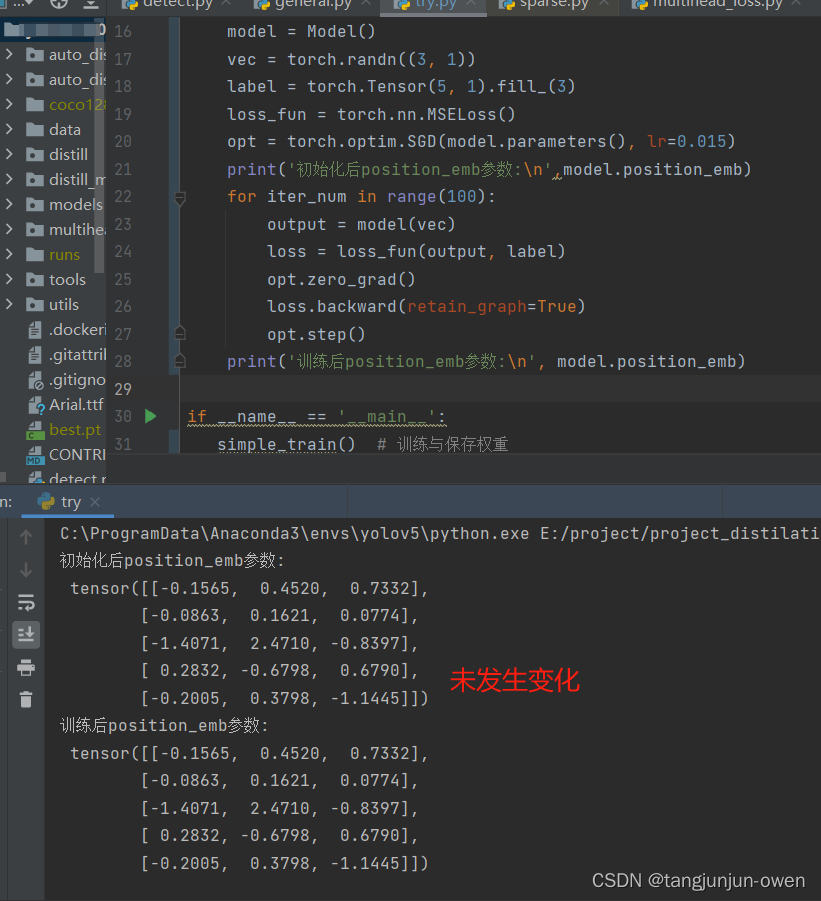821x901 pixels.
Task: Clear the console with the trash icon
Action: 25,698
